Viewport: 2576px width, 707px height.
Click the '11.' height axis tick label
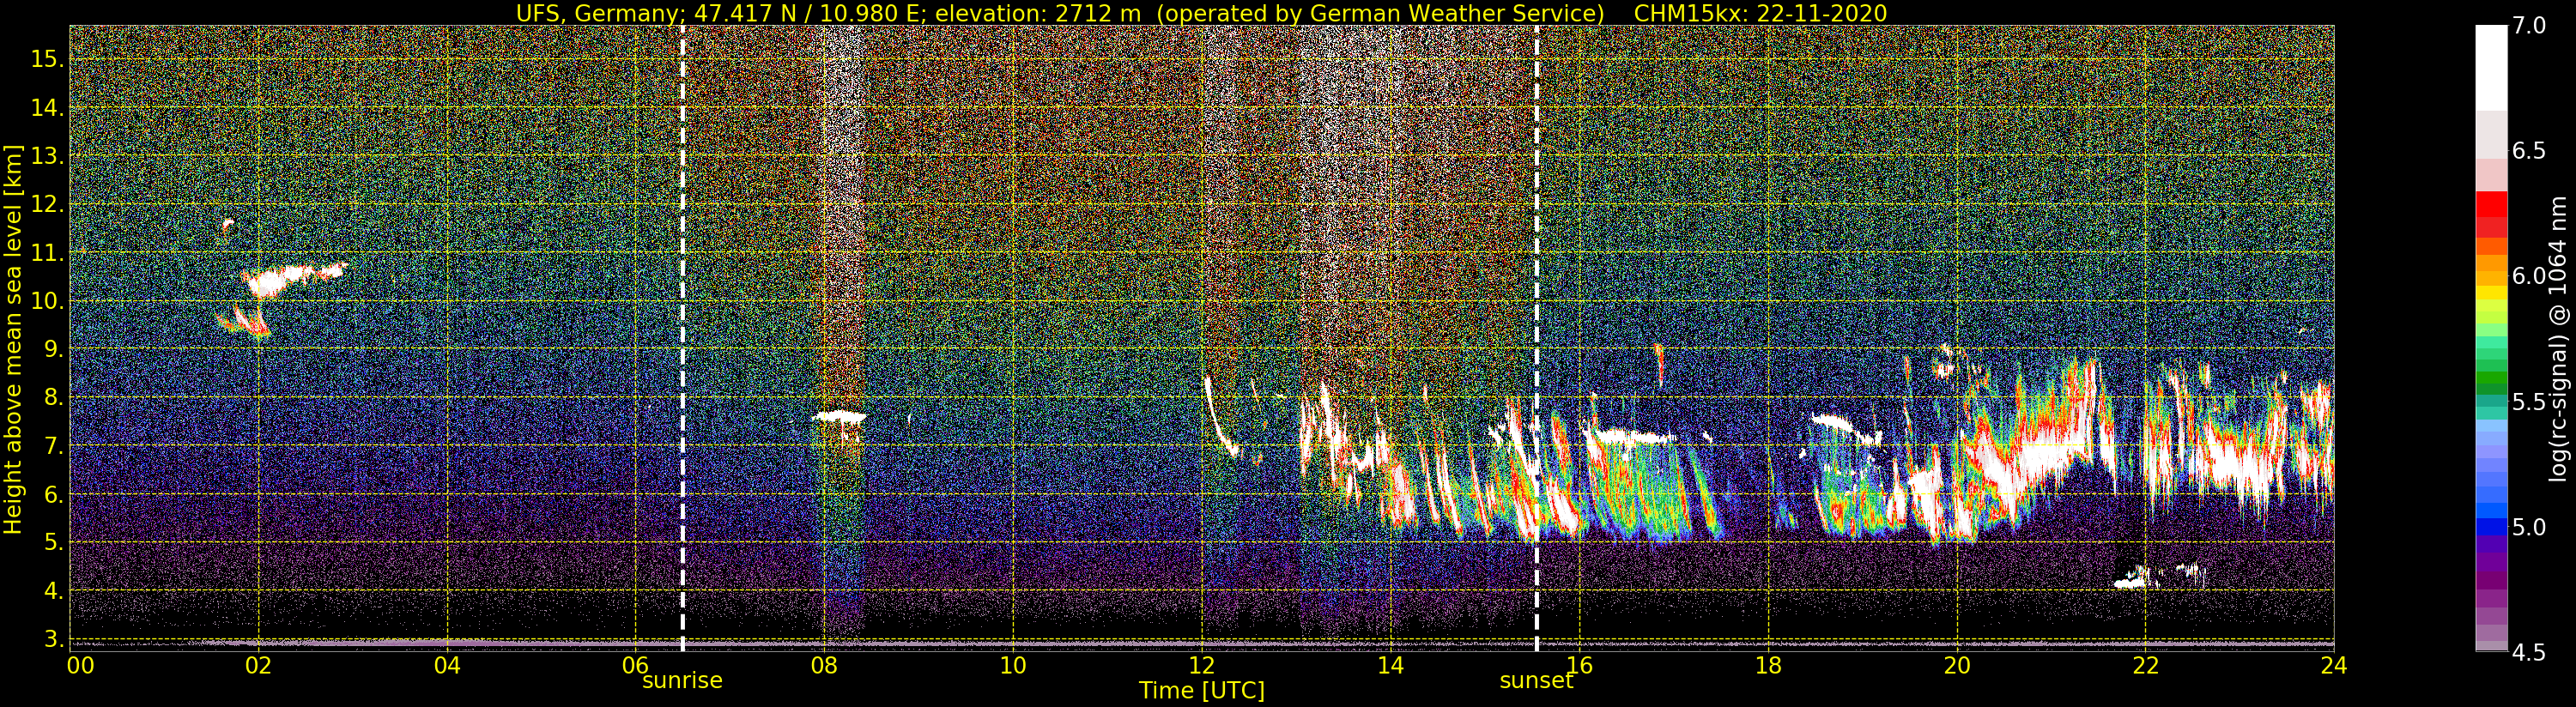[47, 252]
